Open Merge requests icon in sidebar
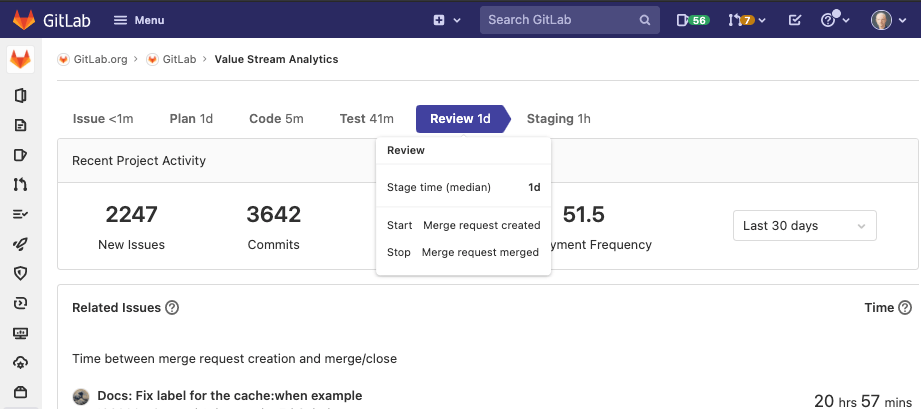Viewport: 921px width, 409px height. click(21, 185)
